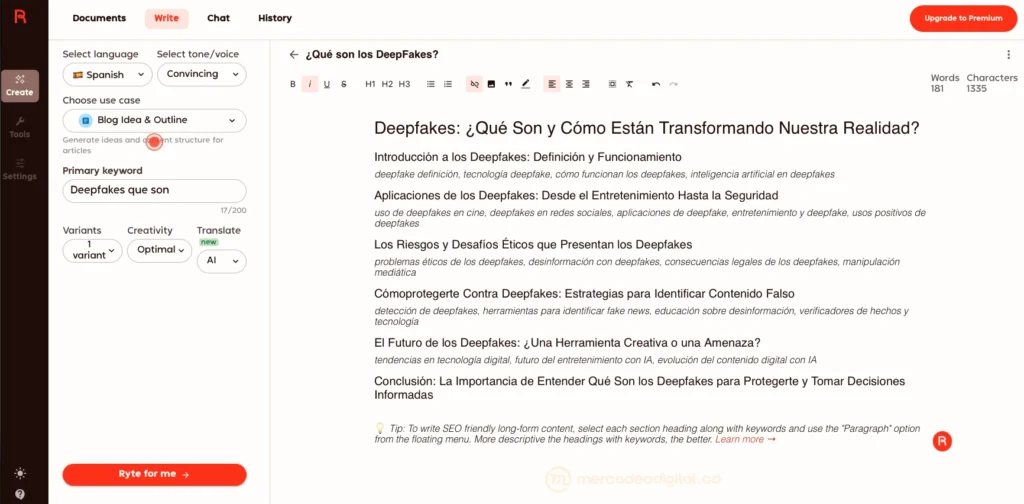This screenshot has height=504, width=1024.
Task: Align text right
Action: point(586,84)
